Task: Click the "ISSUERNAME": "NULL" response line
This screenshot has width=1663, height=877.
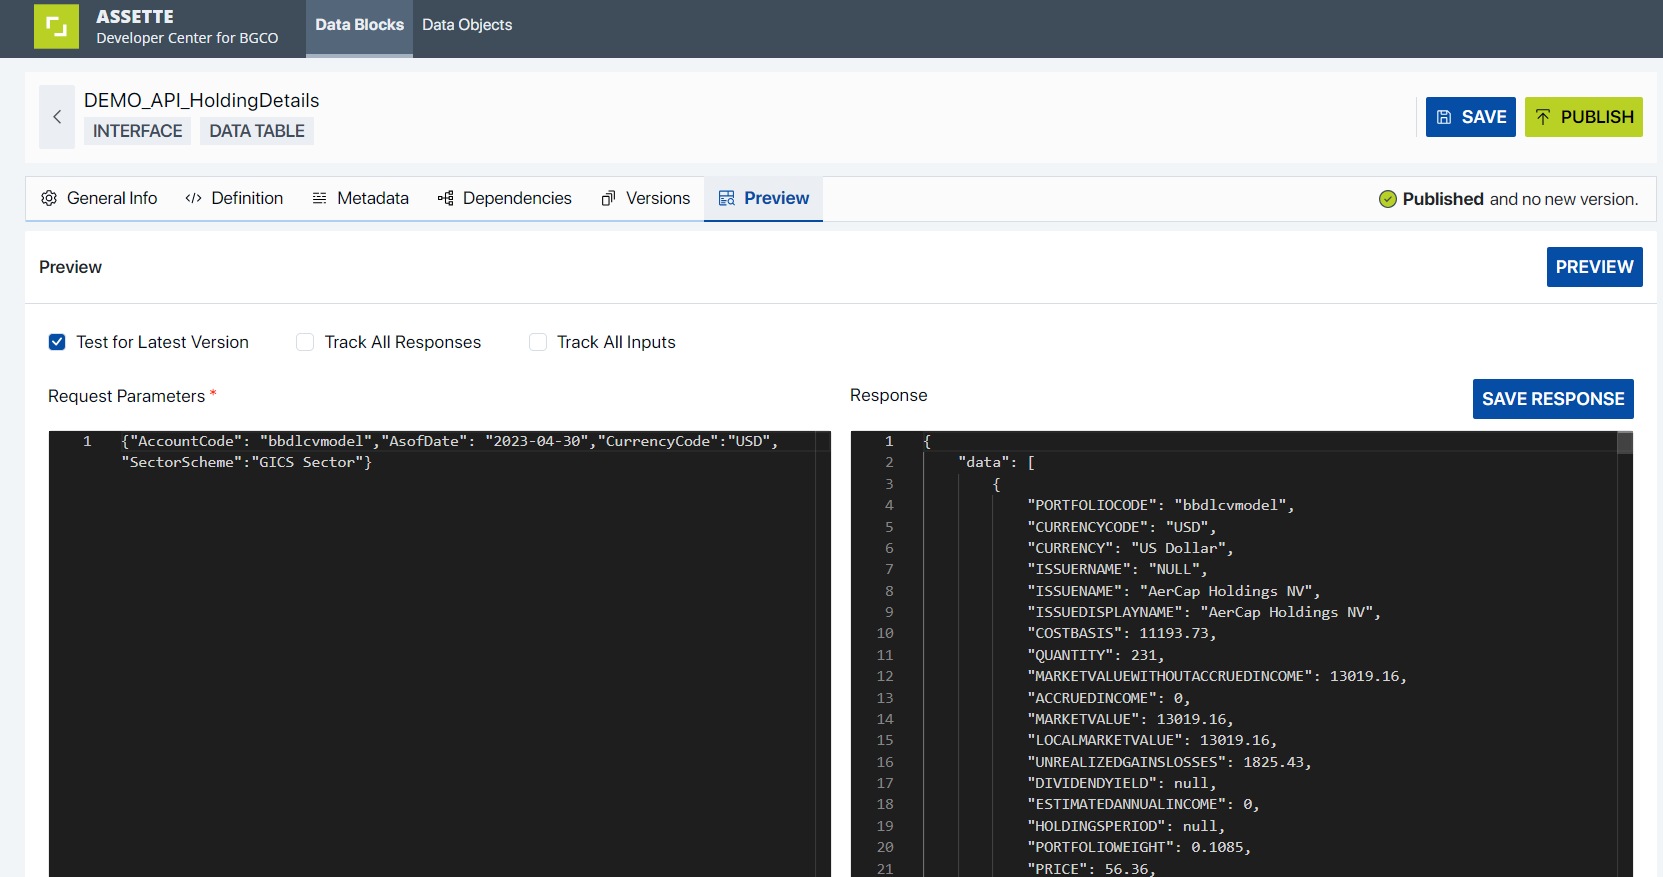Action: 1117,569
